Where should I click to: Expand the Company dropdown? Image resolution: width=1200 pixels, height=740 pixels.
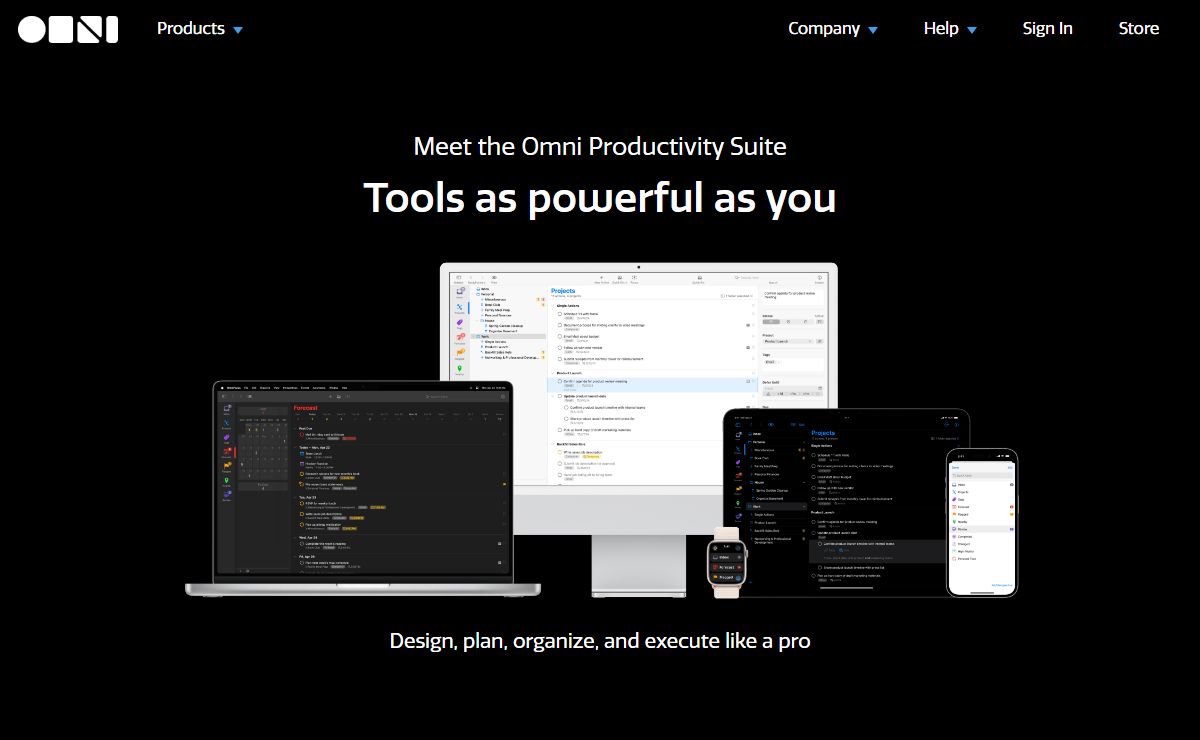pyautogui.click(x=832, y=29)
